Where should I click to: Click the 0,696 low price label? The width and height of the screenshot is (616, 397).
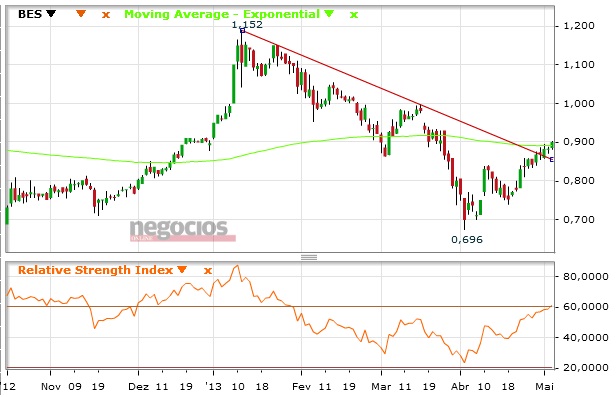pos(467,240)
